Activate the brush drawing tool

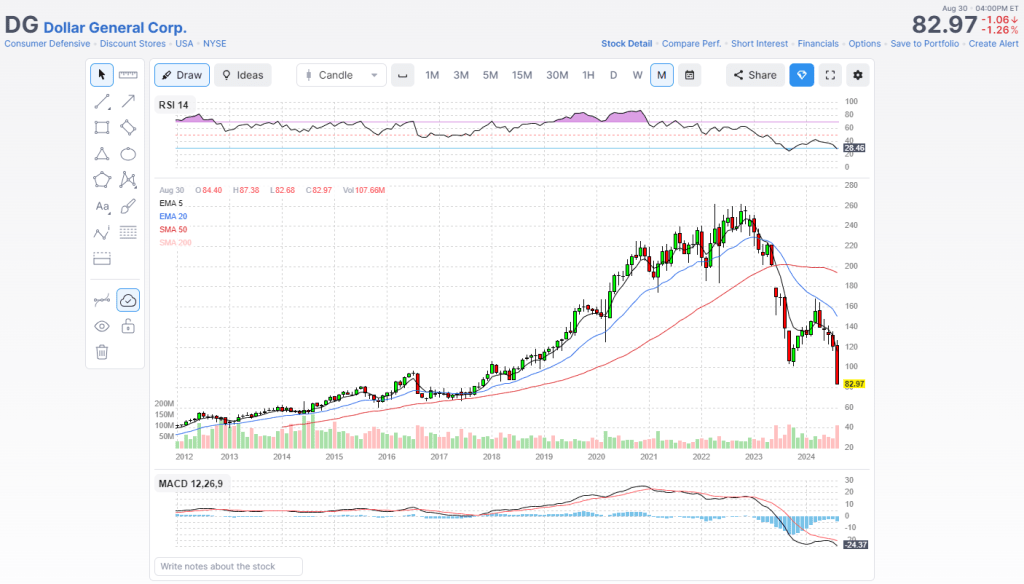point(128,206)
